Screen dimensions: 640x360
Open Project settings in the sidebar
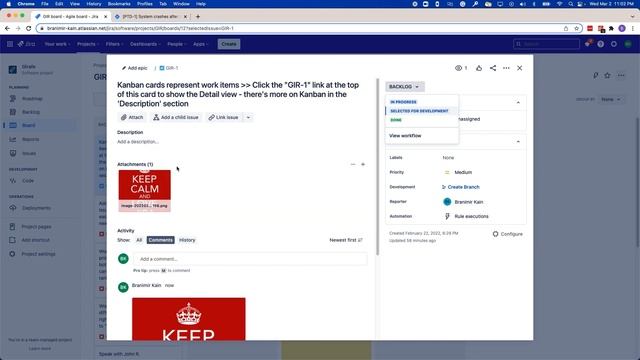pyautogui.click(x=39, y=254)
